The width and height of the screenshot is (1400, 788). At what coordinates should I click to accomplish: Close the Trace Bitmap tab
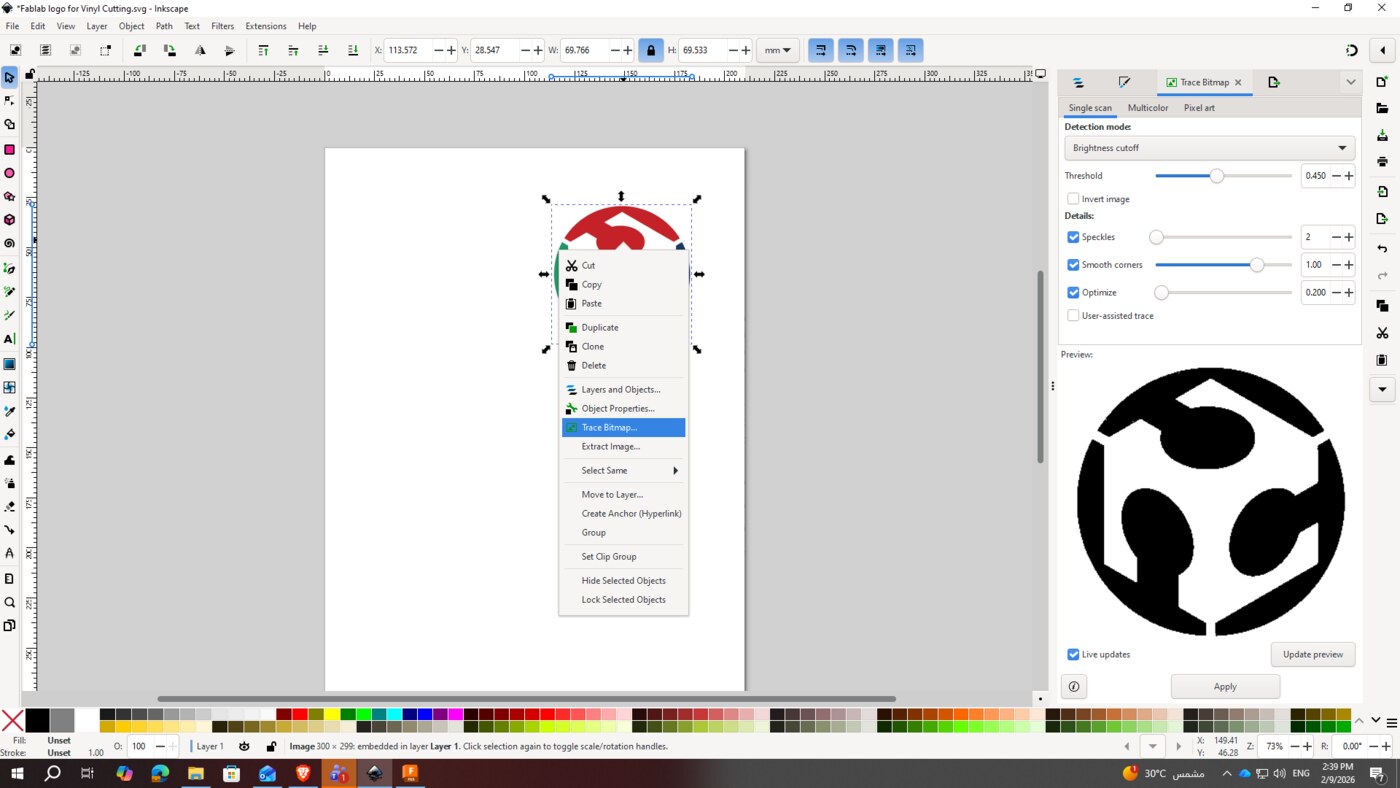tap(1238, 83)
